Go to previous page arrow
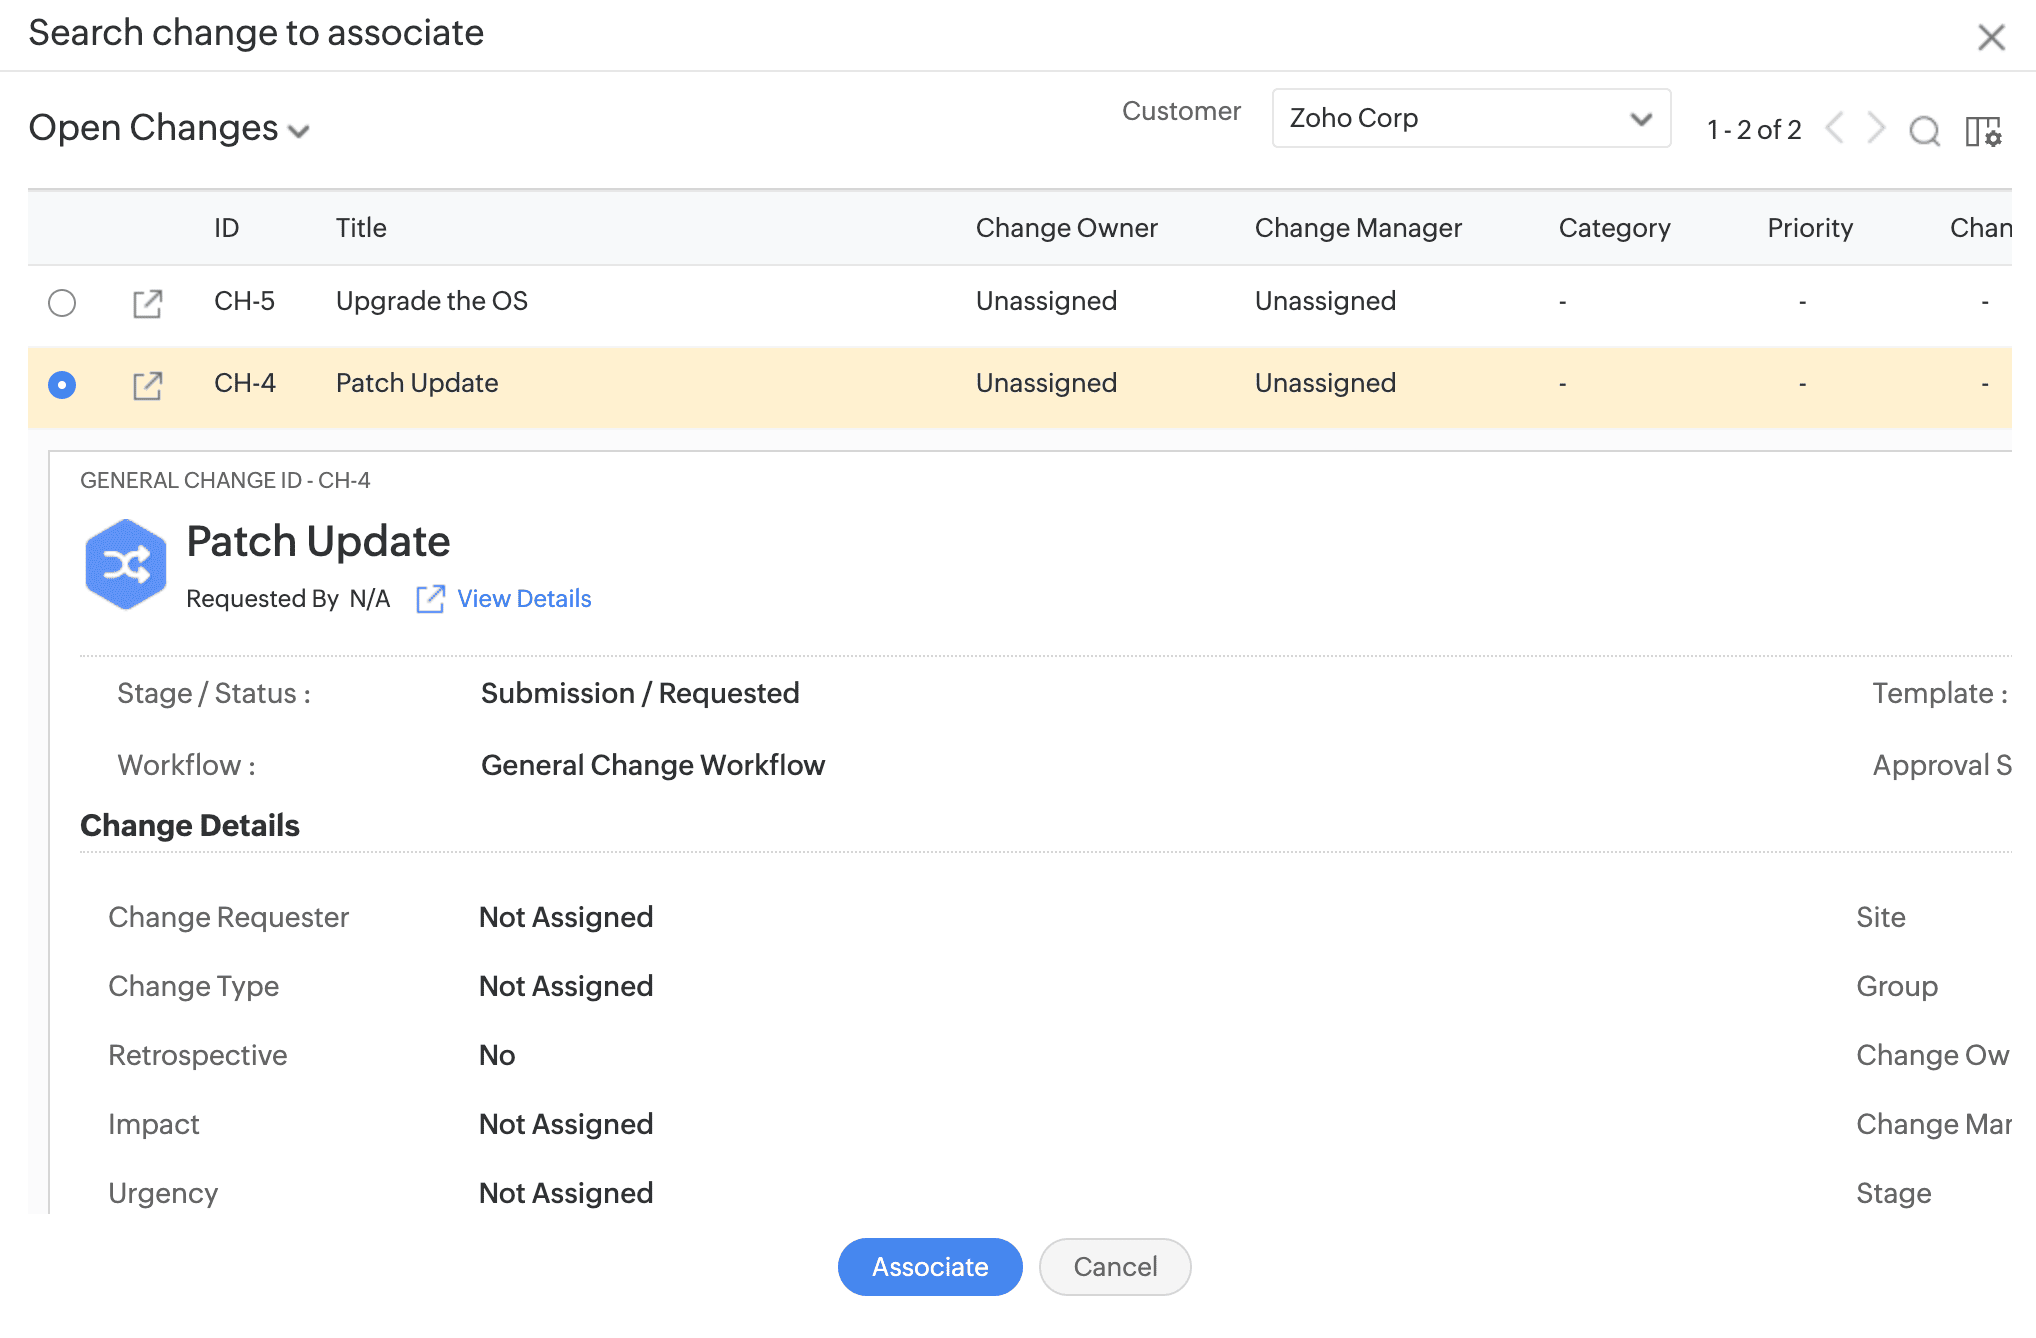The height and width of the screenshot is (1338, 2036). 1834,129
